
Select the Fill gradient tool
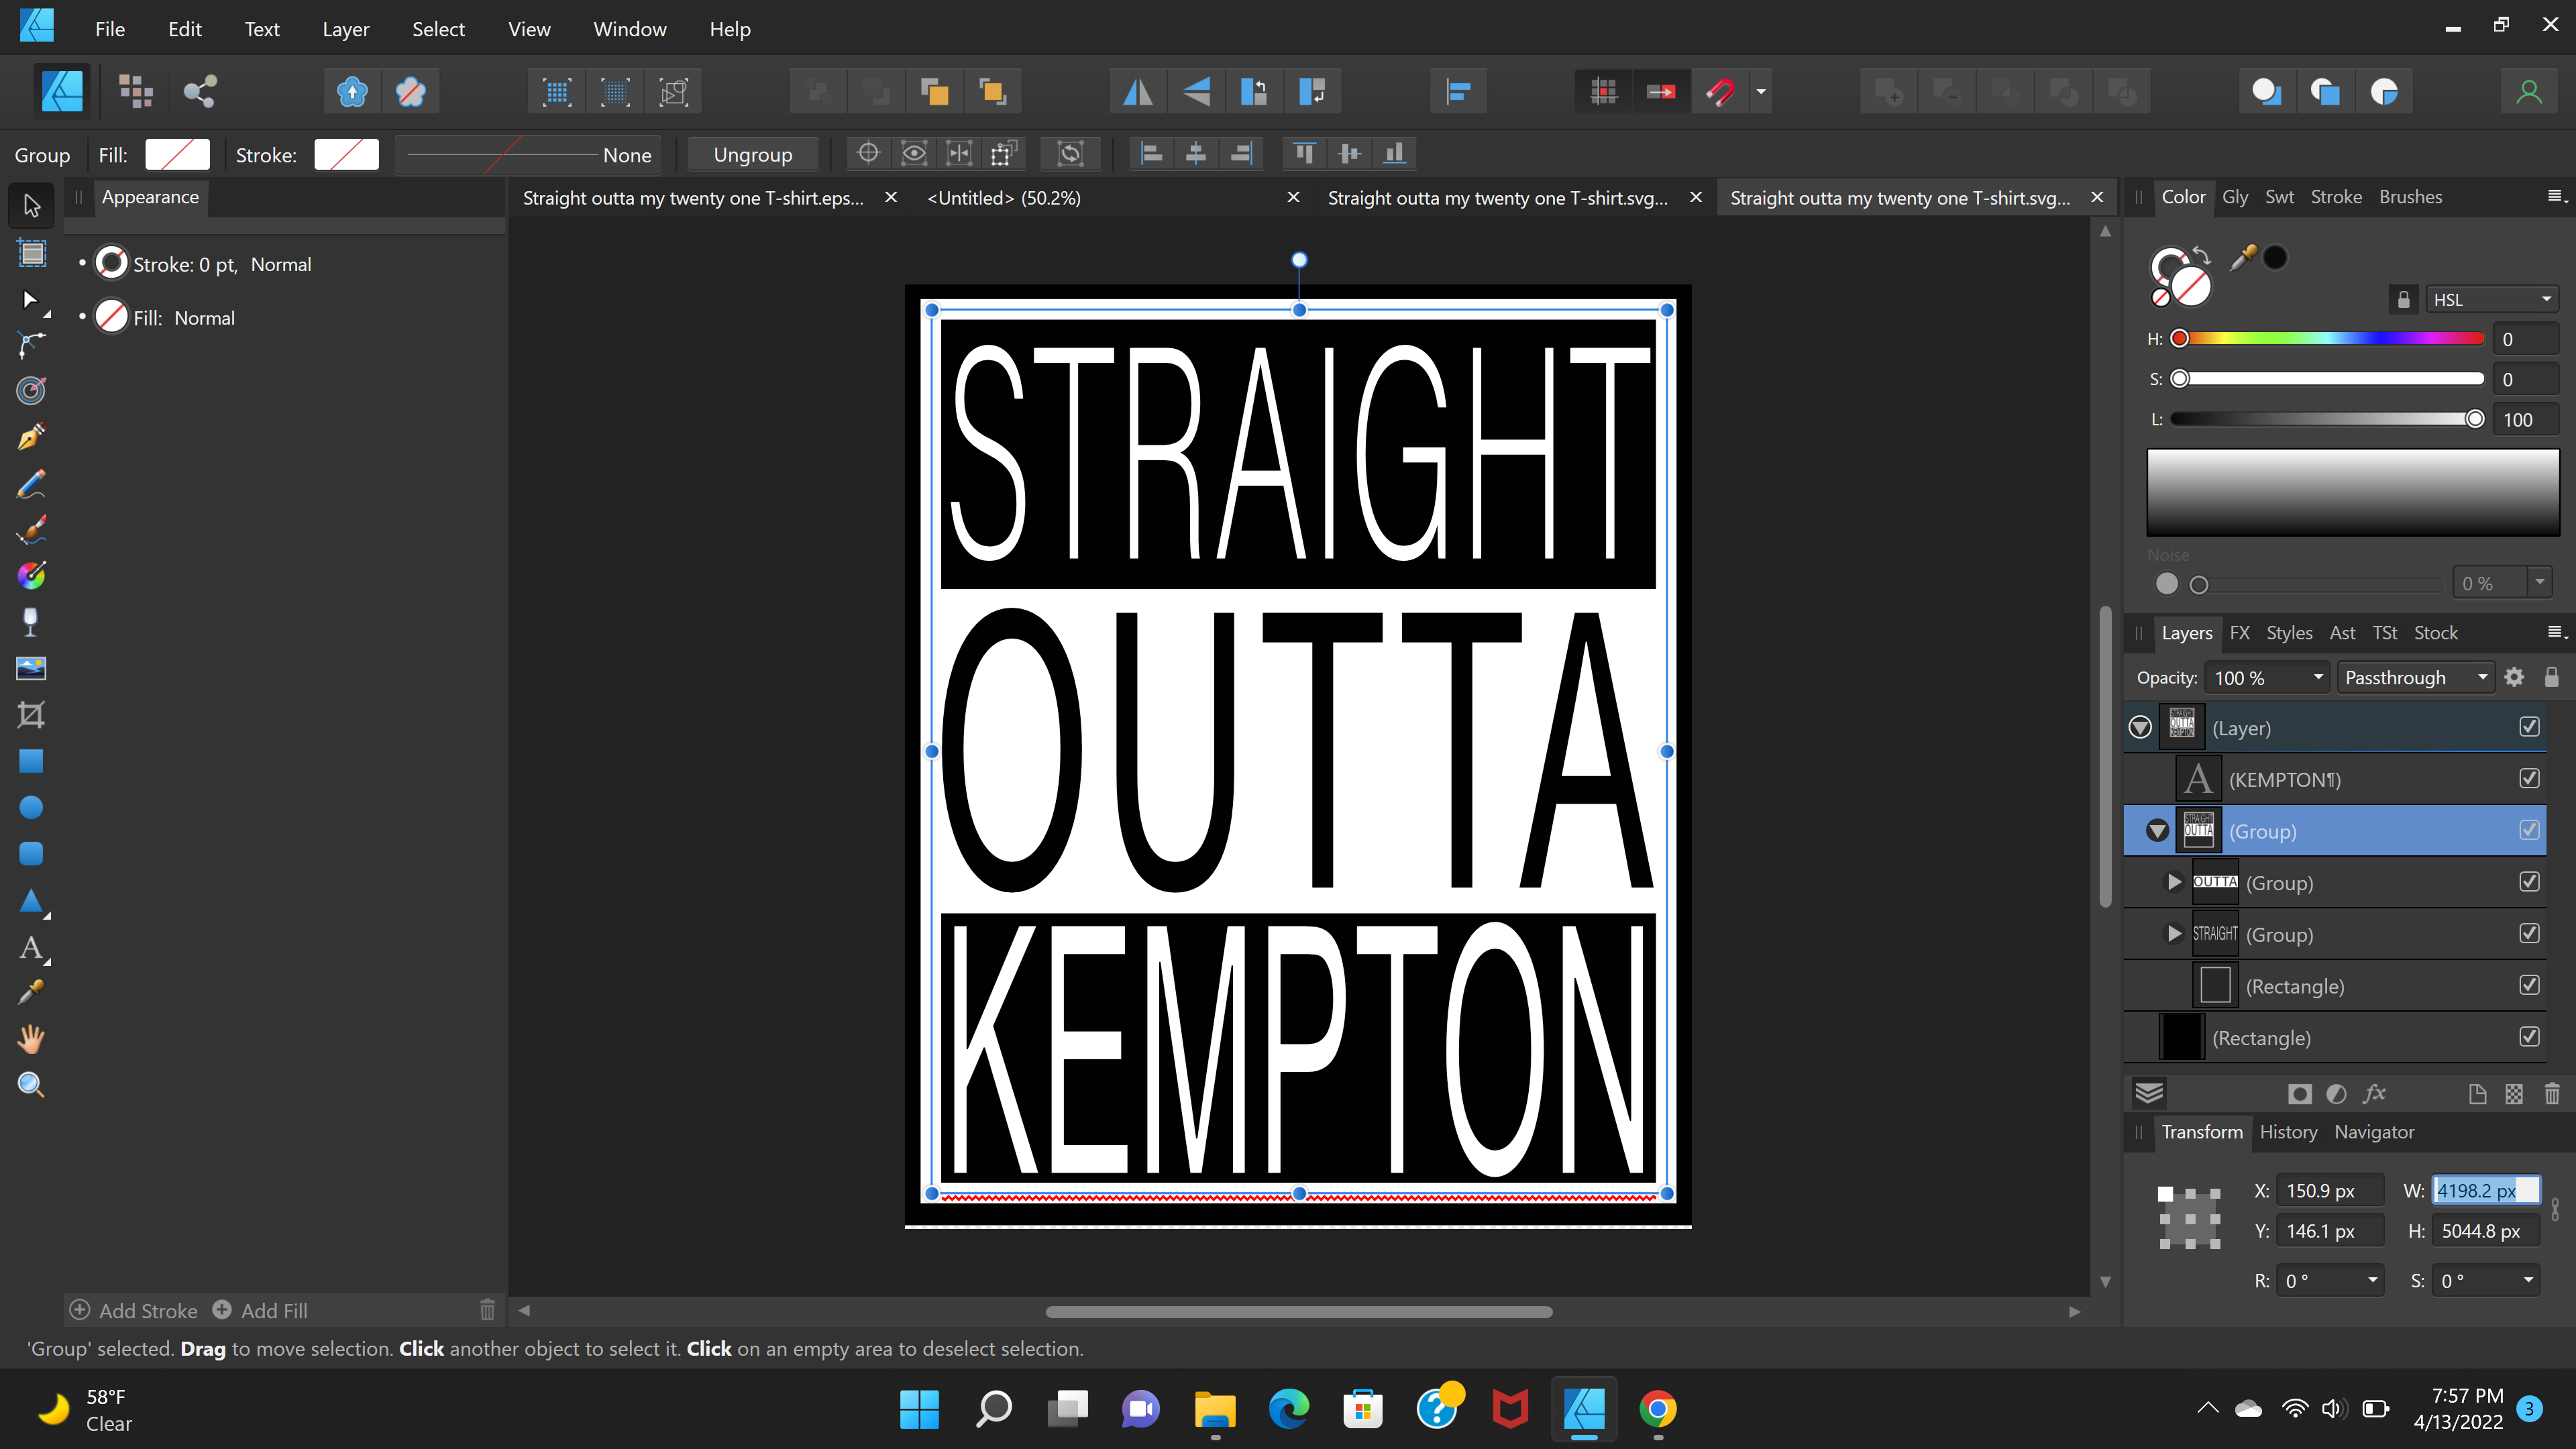point(31,576)
